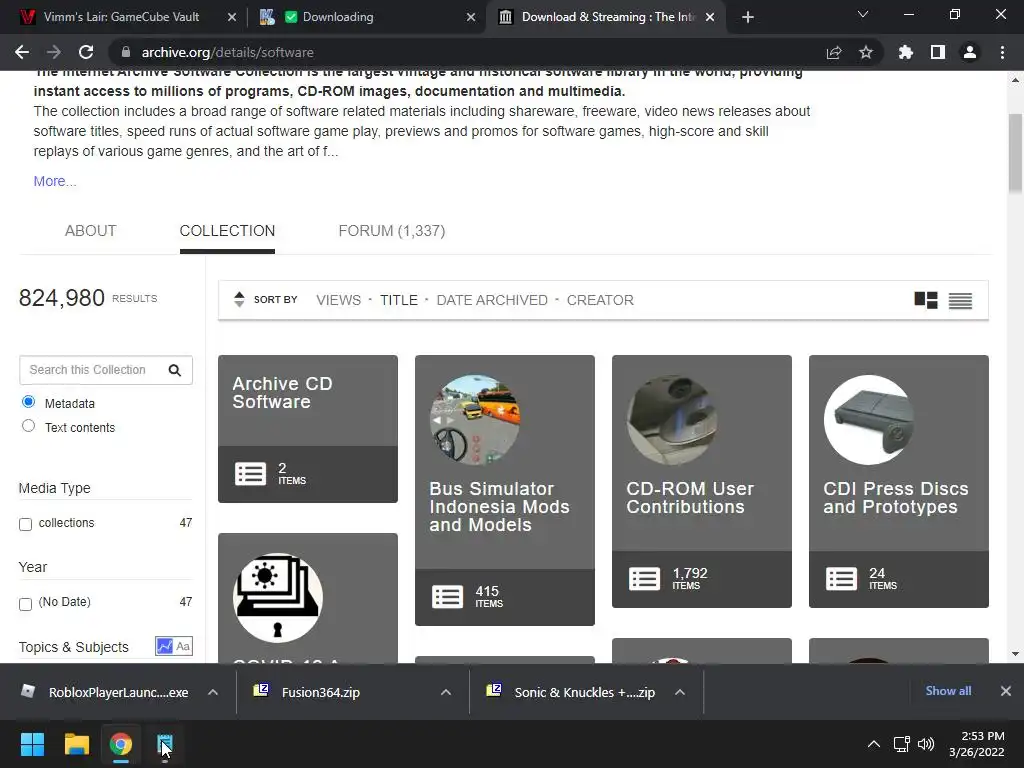1024x768 pixels.
Task: Check the (No Date) year filter
Action: coord(25,604)
